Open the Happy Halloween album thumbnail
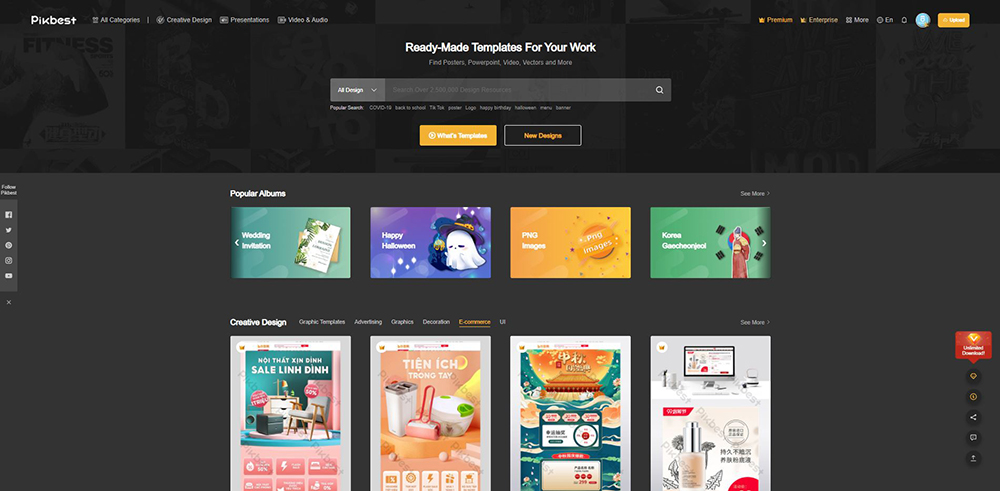This screenshot has height=491, width=1000. [430, 243]
